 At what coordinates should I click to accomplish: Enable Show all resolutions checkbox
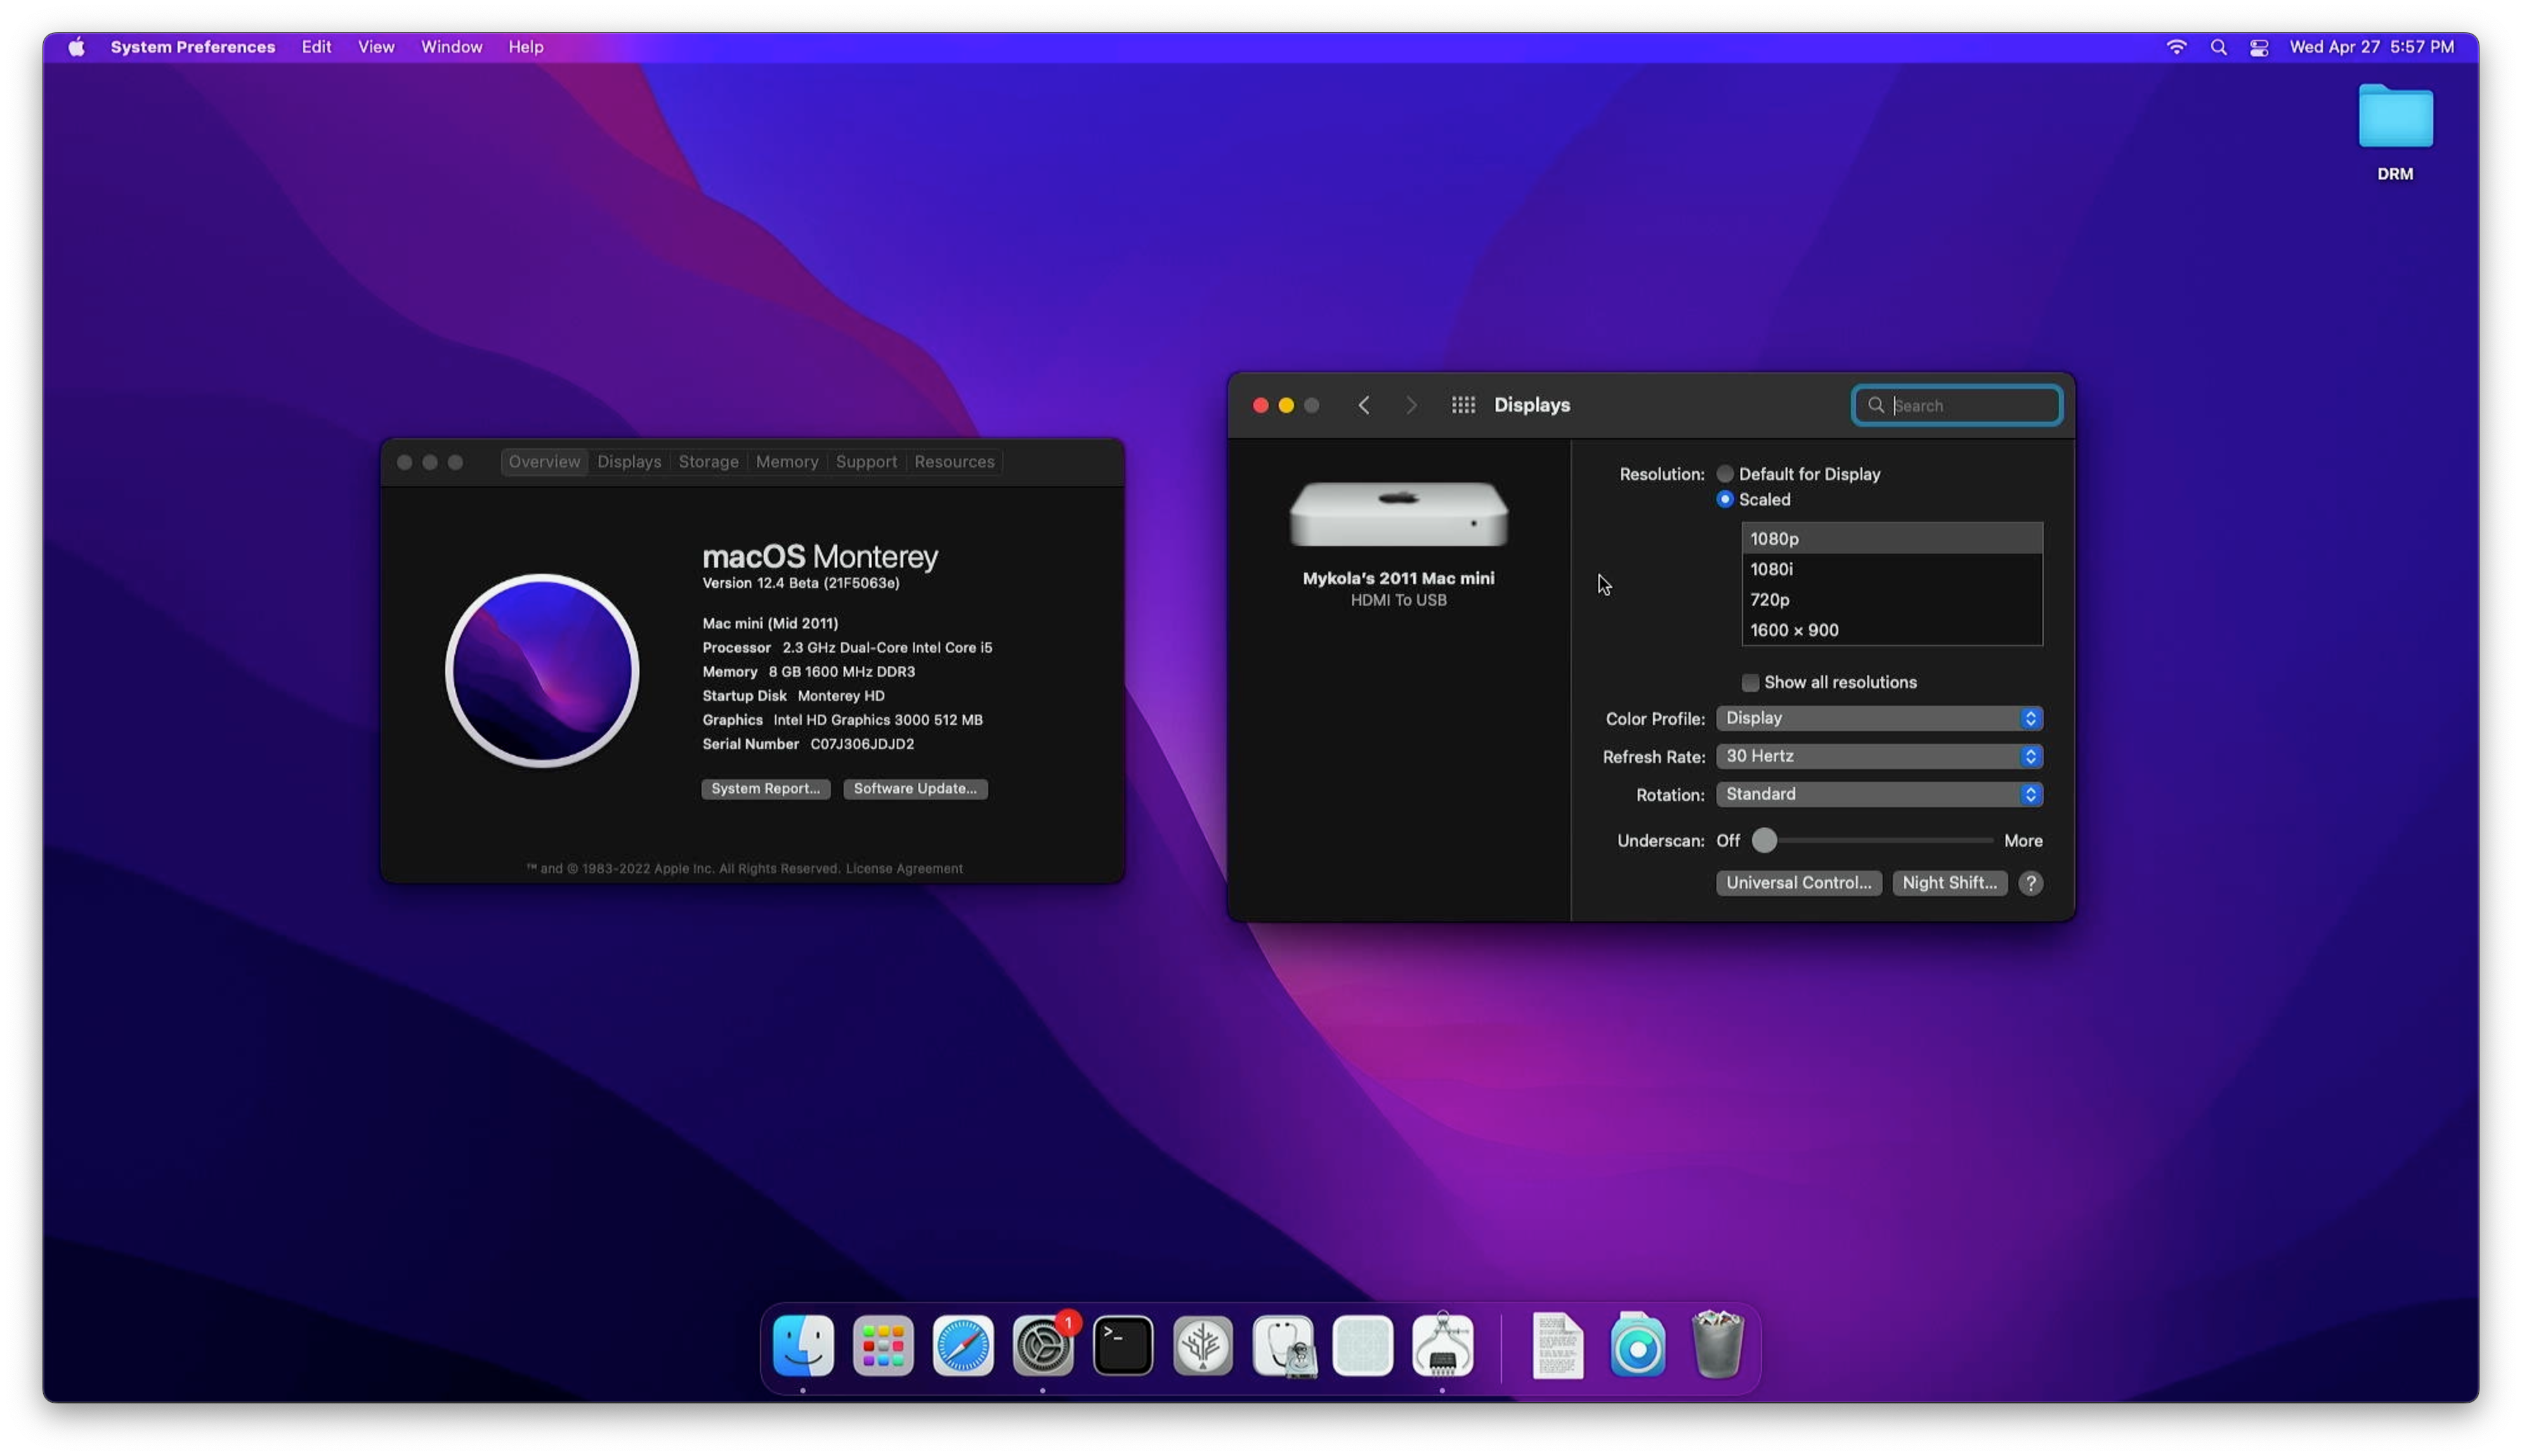click(x=1750, y=683)
